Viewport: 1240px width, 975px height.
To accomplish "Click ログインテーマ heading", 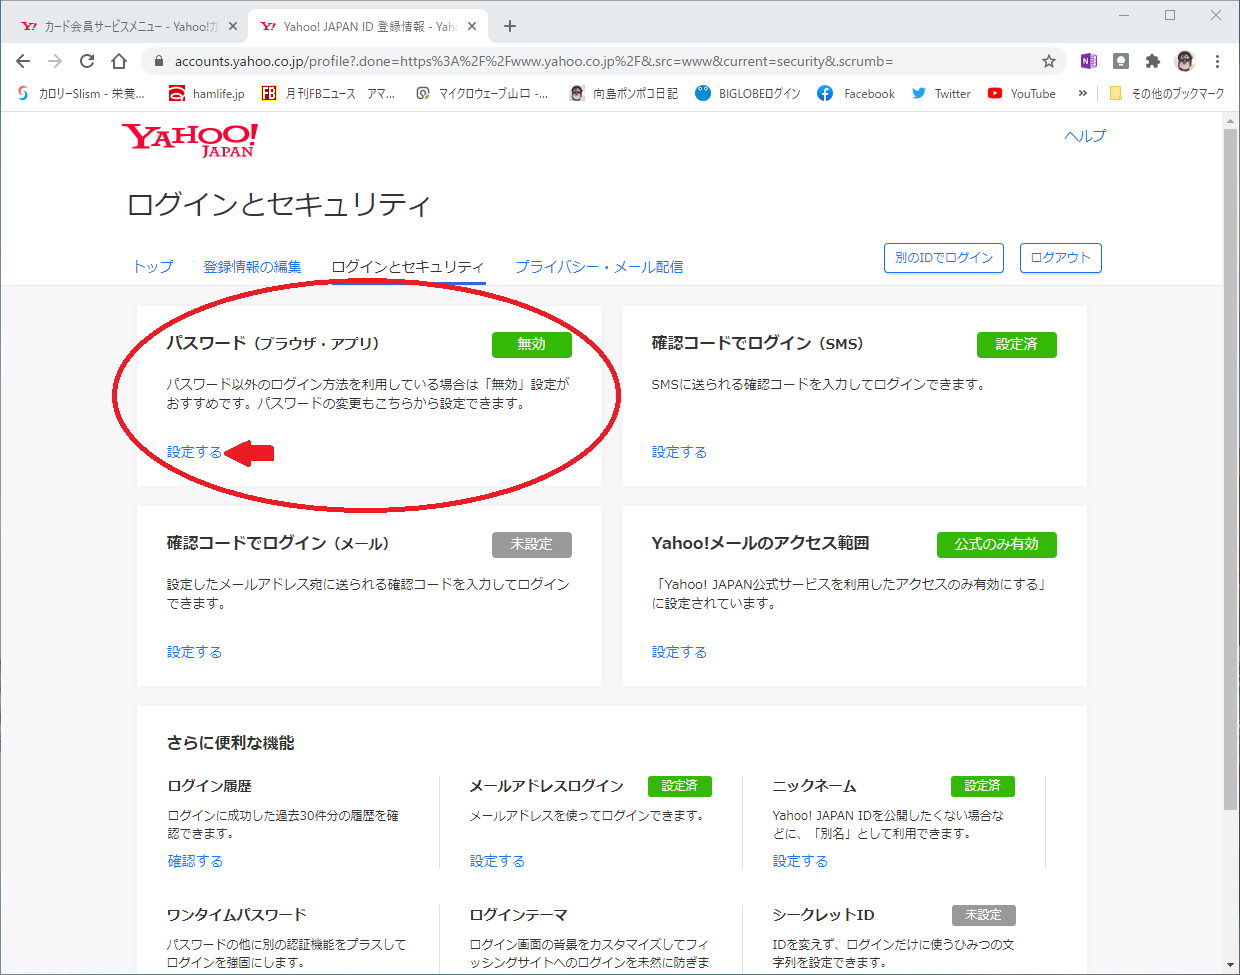I will (x=519, y=915).
